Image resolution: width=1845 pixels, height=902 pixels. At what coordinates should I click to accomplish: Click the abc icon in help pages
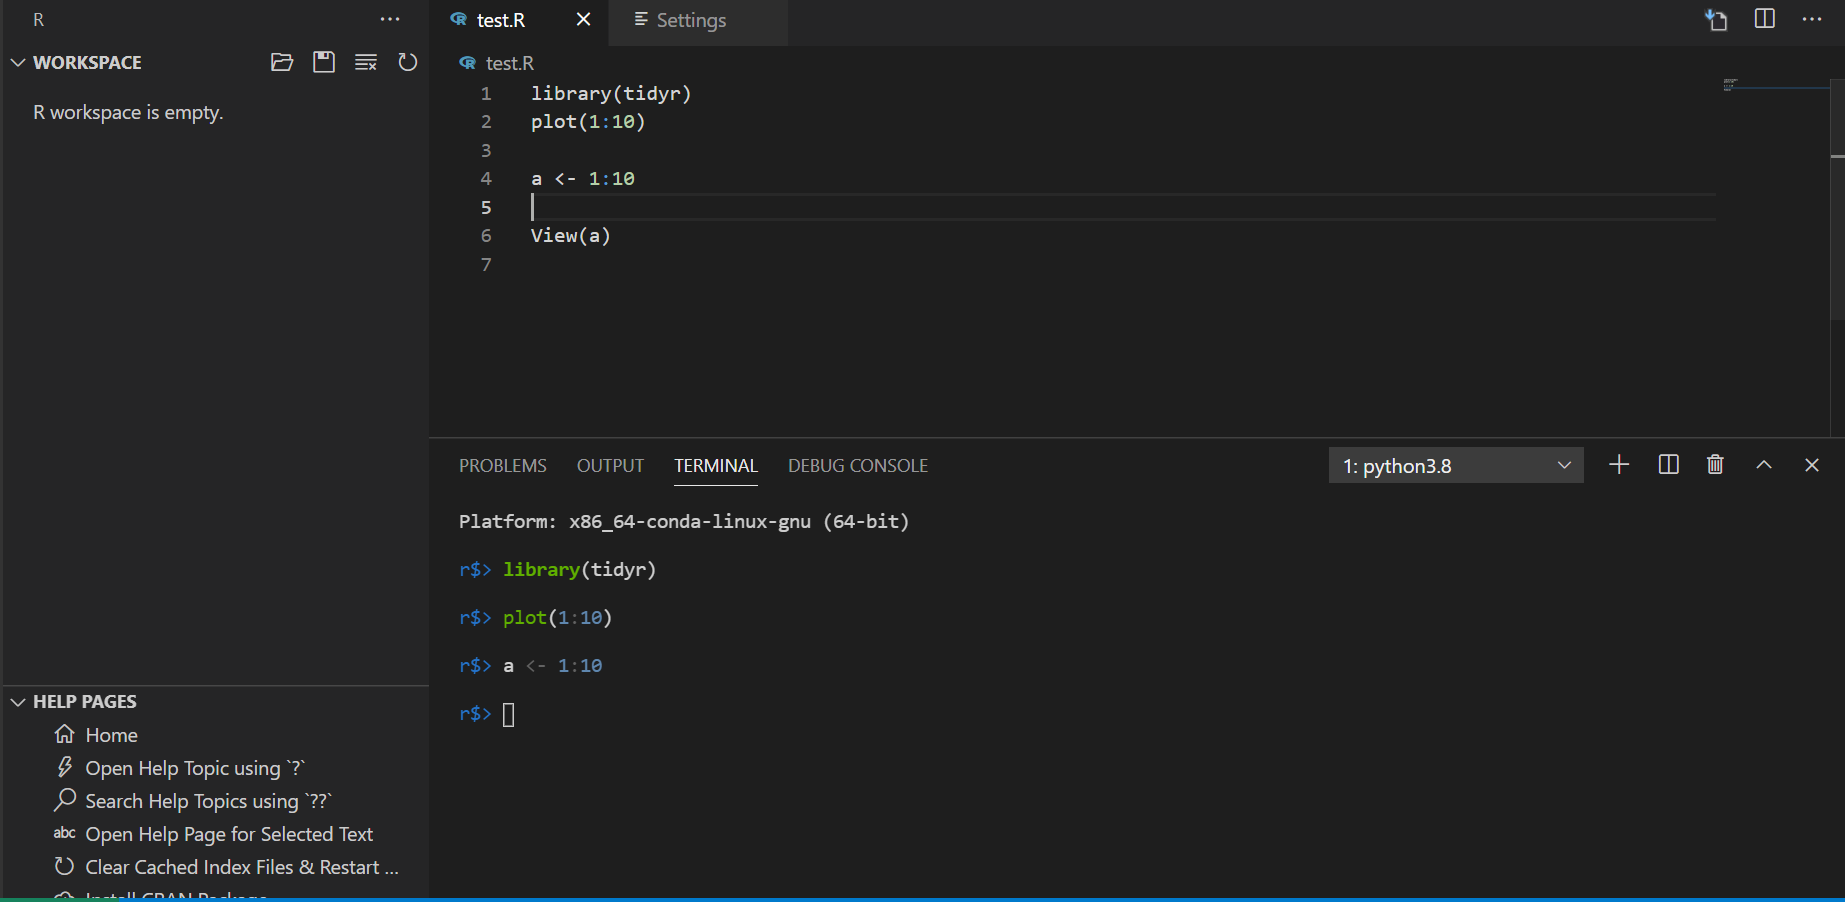click(65, 833)
